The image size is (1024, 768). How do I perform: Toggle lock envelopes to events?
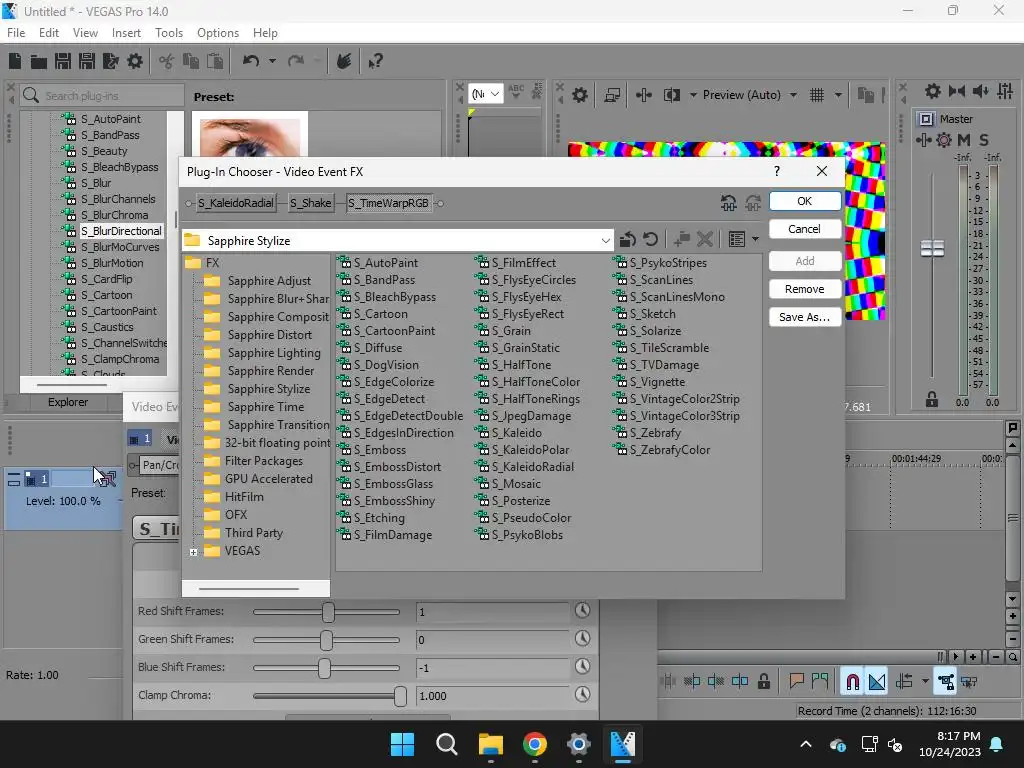point(946,682)
